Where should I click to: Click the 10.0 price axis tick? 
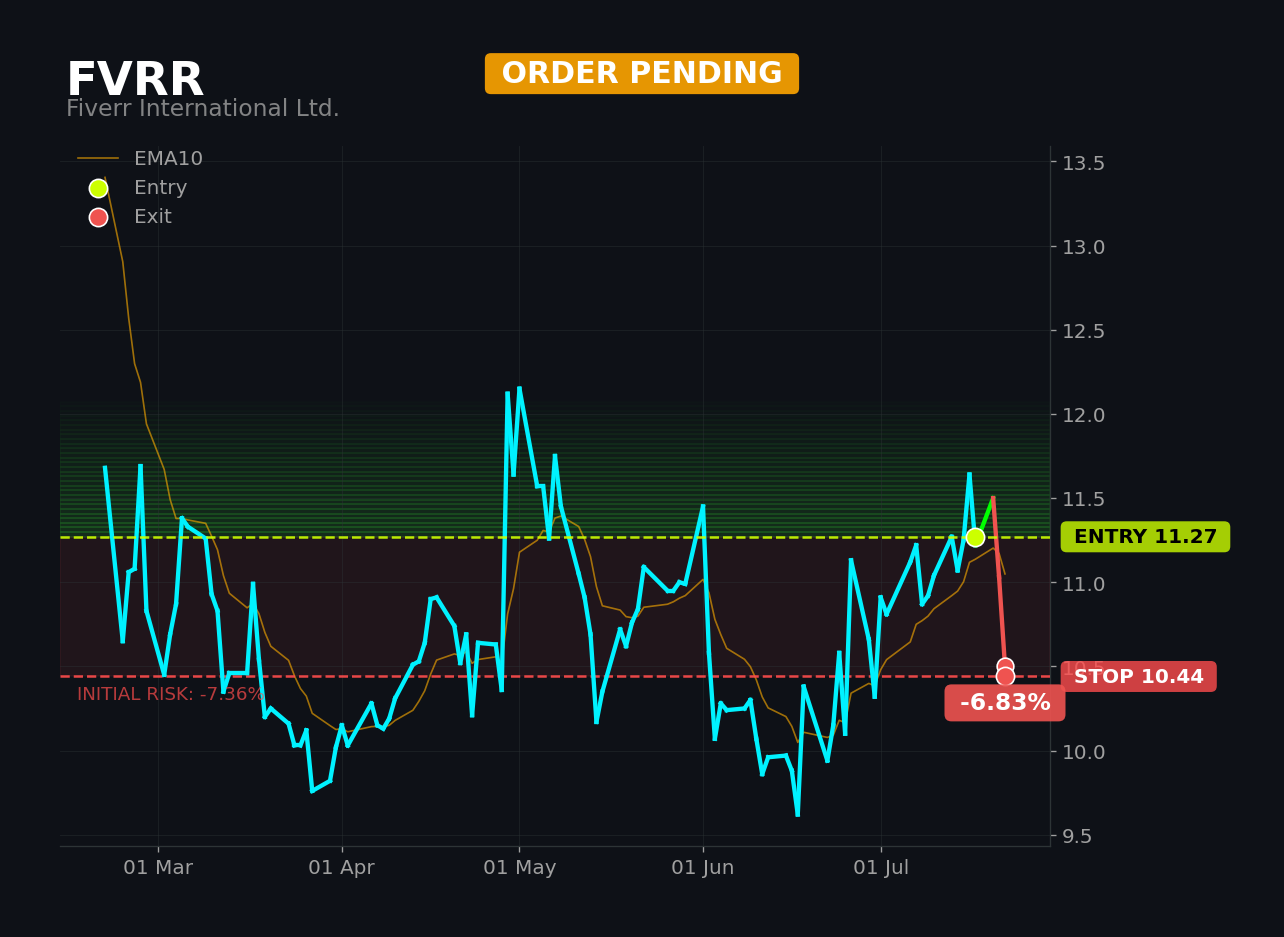(1083, 751)
